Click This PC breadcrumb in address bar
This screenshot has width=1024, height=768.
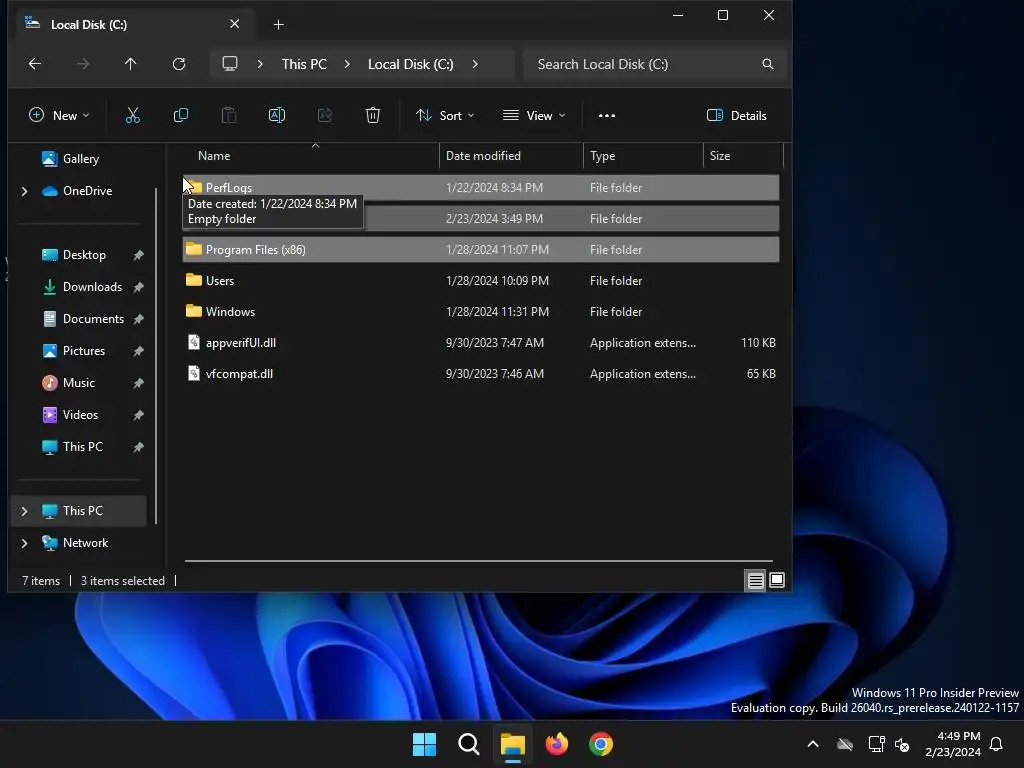click(304, 64)
